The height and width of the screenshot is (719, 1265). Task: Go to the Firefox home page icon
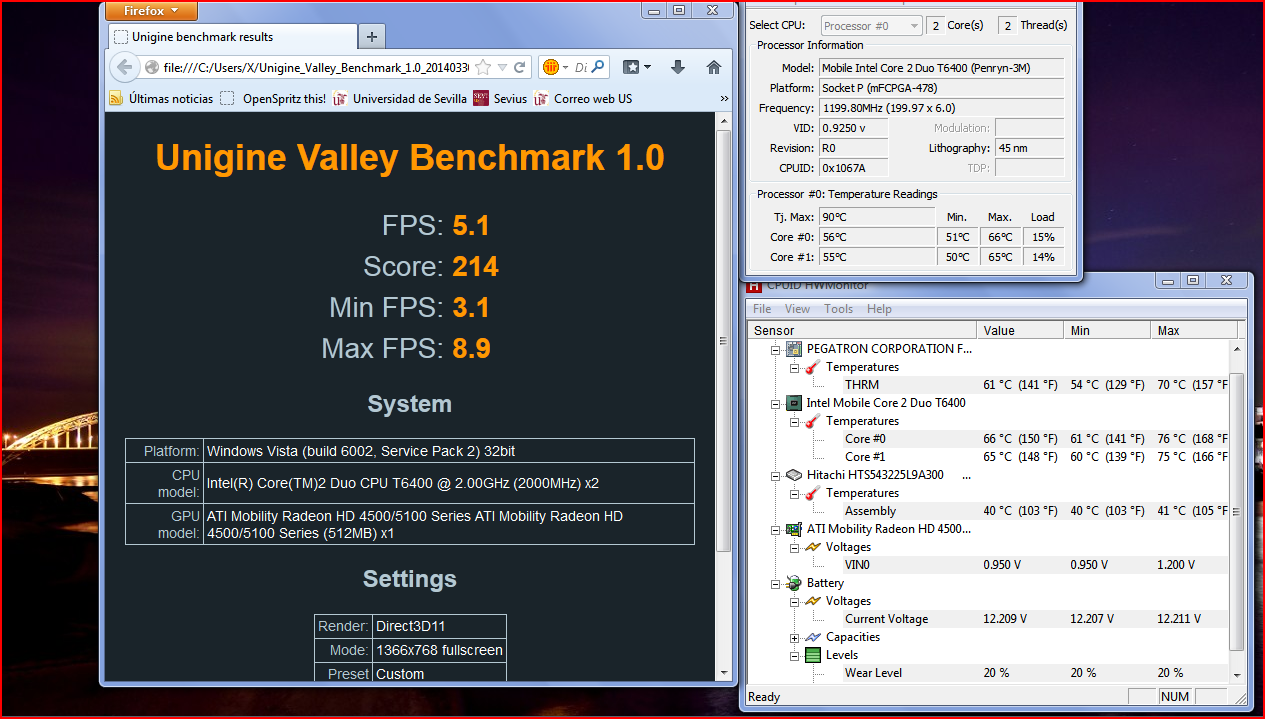pyautogui.click(x=713, y=67)
